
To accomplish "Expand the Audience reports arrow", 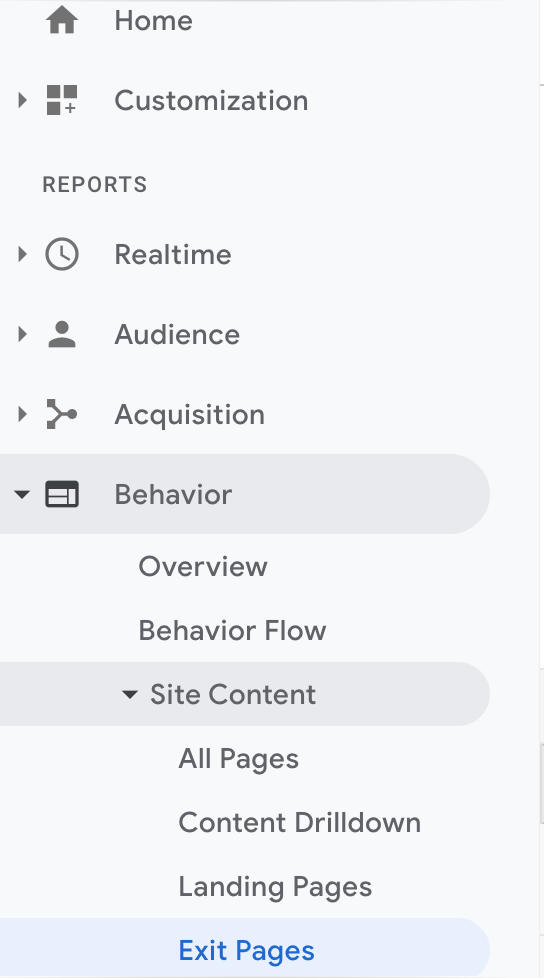I will 22,334.
